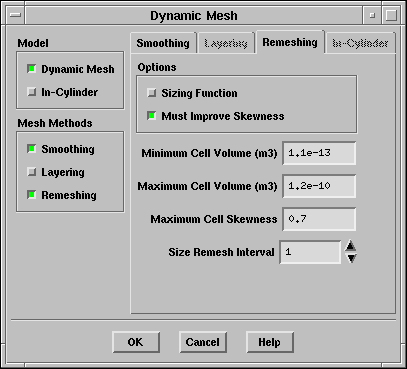Click the Minimum Cell Volume field
This screenshot has width=407, height=369.
coord(319,153)
